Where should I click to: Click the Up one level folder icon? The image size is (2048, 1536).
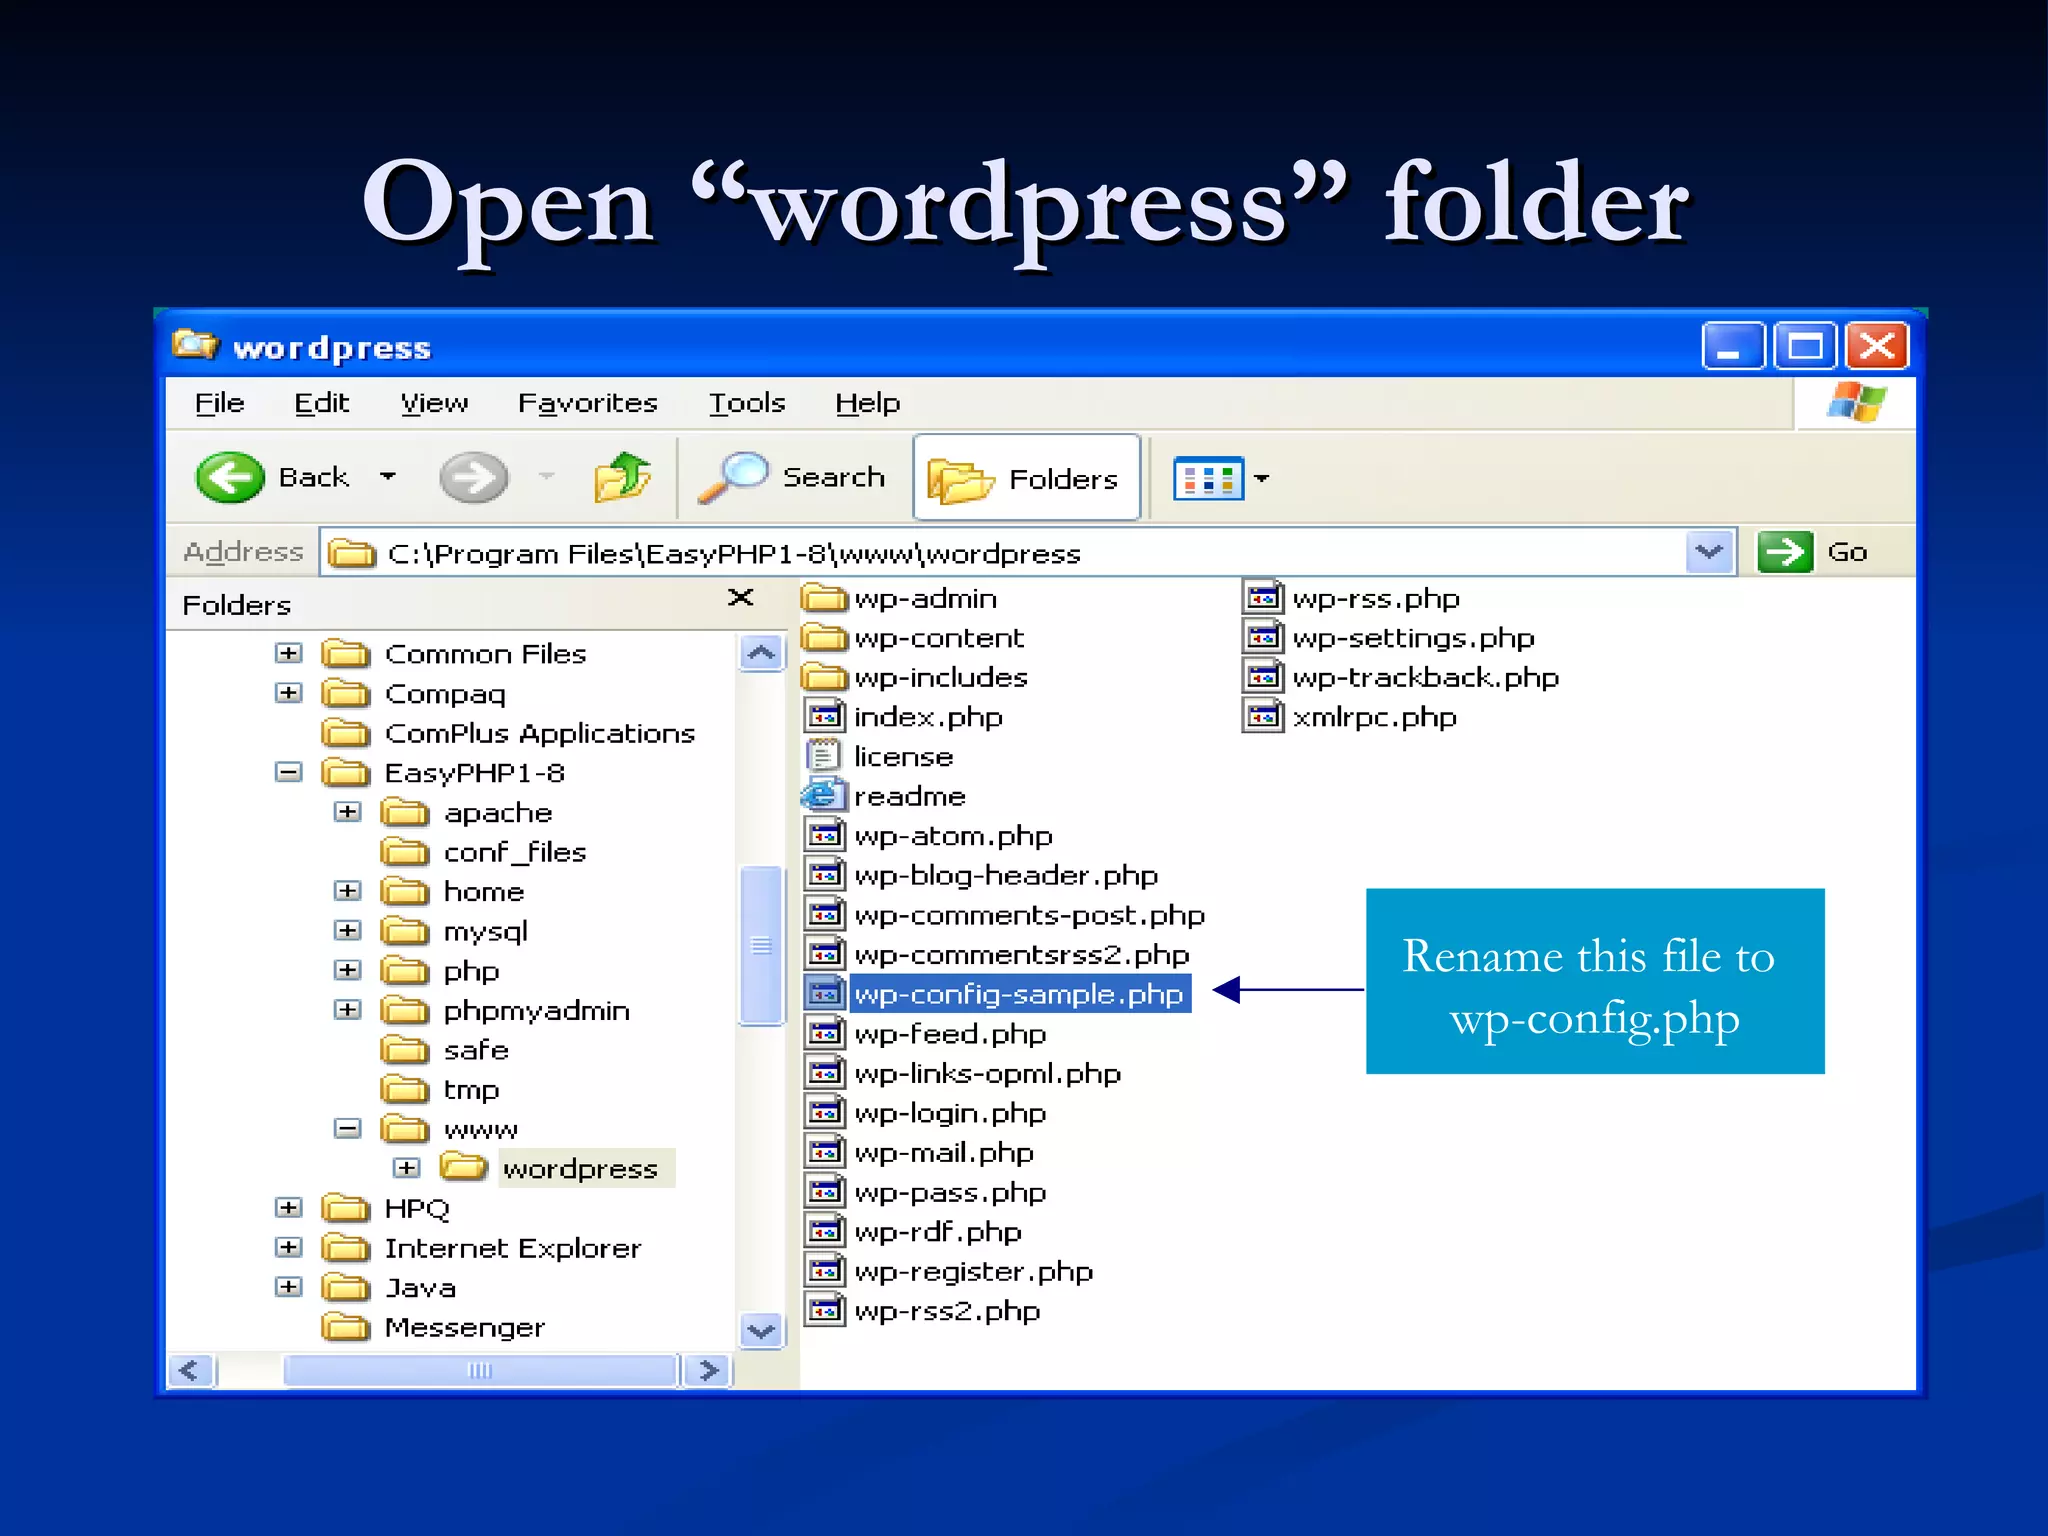coord(622,476)
